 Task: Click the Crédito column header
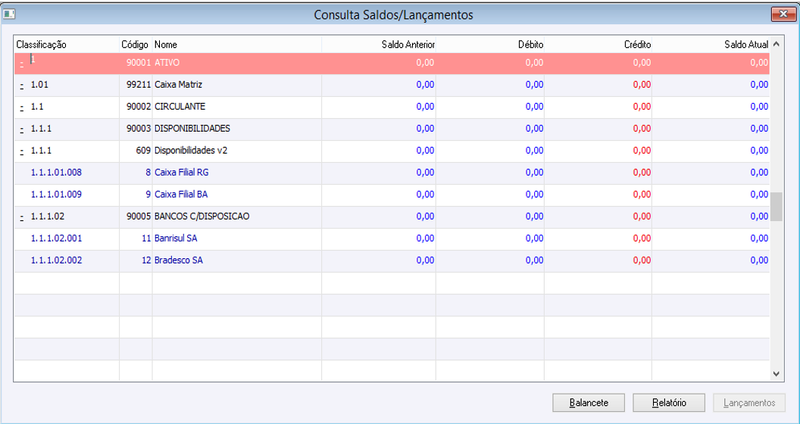[598, 44]
